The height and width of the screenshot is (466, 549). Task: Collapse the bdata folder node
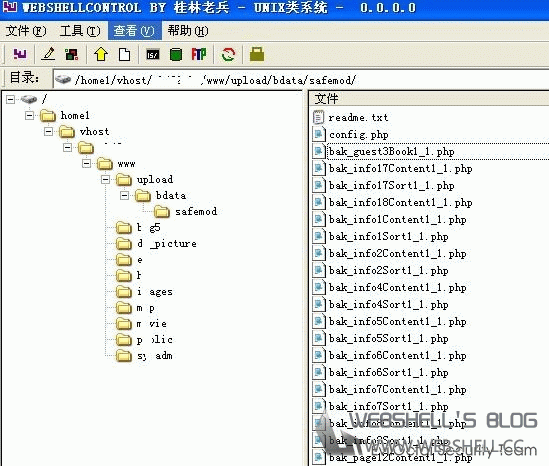124,195
